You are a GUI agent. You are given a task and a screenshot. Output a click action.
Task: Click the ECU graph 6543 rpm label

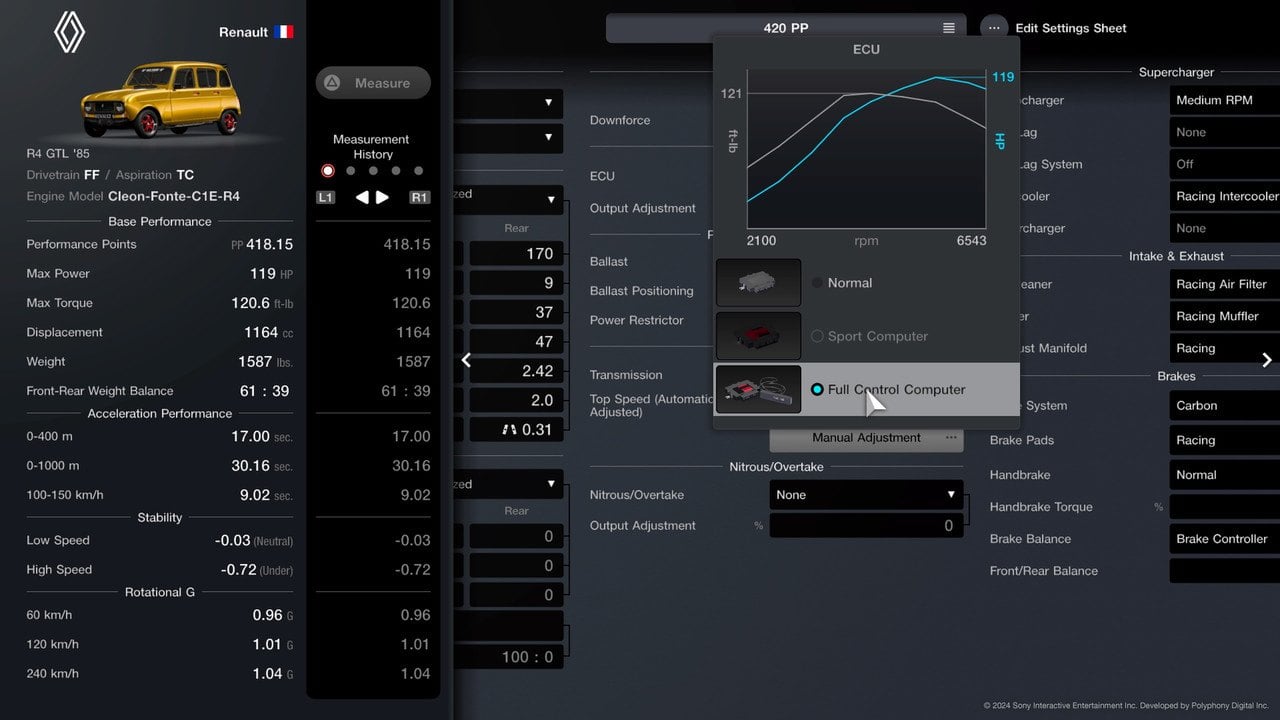[x=971, y=240]
